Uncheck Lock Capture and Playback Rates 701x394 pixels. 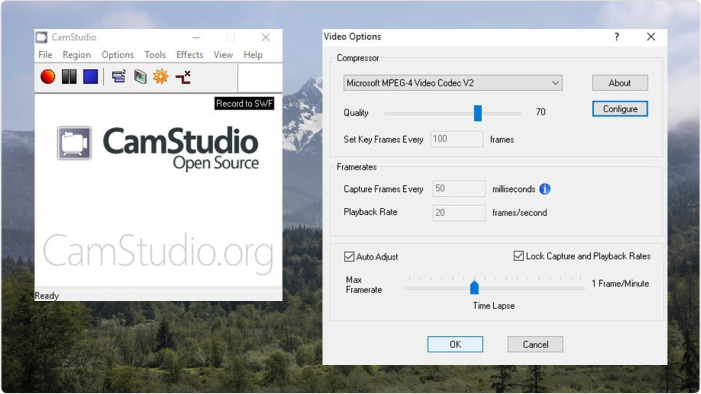(x=519, y=256)
